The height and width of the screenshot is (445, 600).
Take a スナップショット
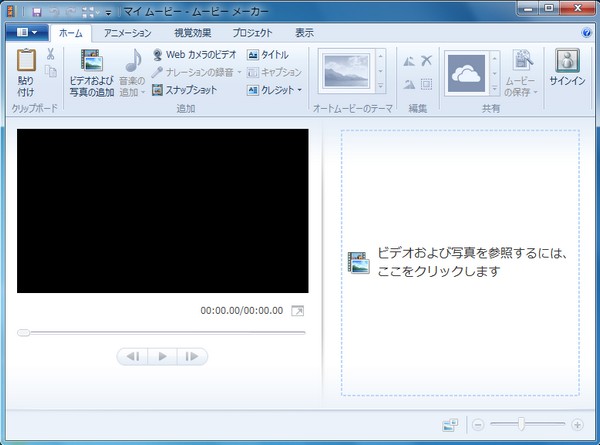coord(184,90)
